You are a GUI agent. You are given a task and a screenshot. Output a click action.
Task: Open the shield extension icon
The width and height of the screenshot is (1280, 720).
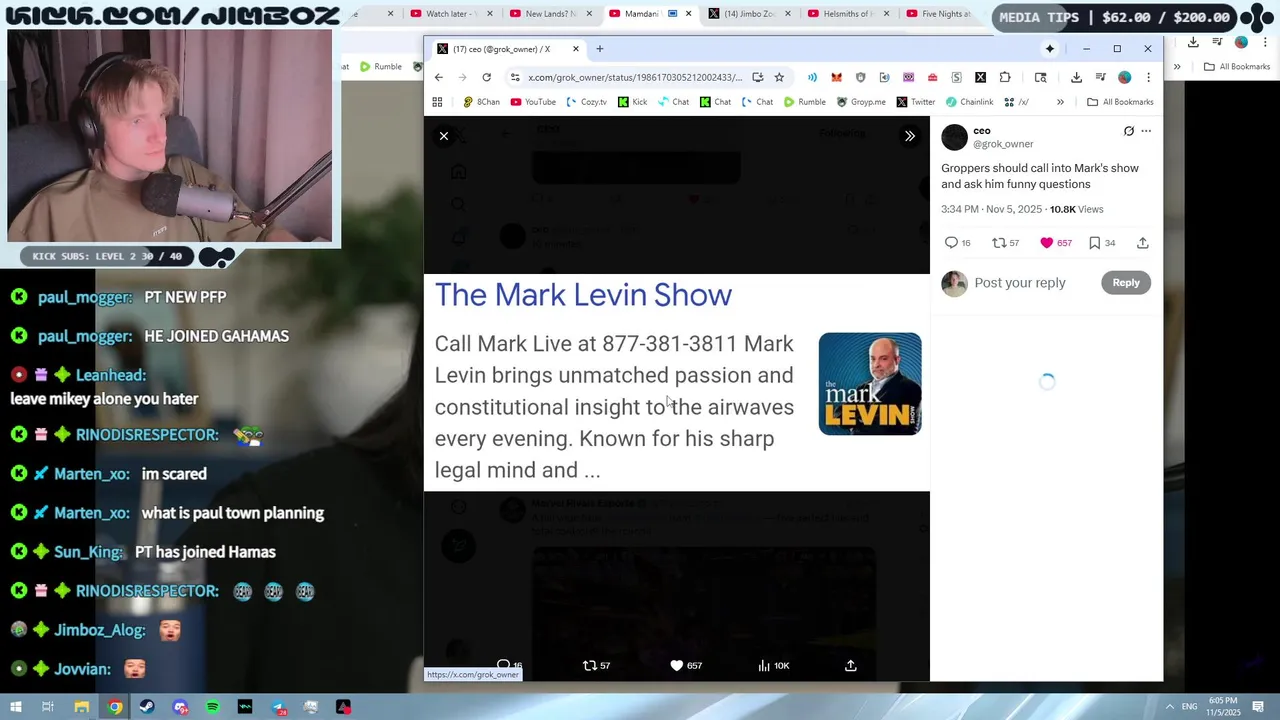(x=860, y=77)
